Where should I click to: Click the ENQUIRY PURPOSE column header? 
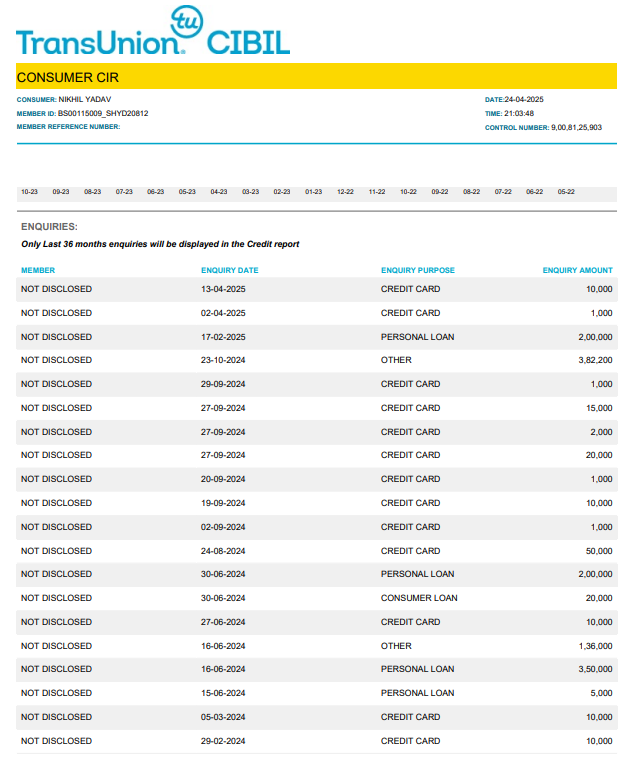(417, 270)
